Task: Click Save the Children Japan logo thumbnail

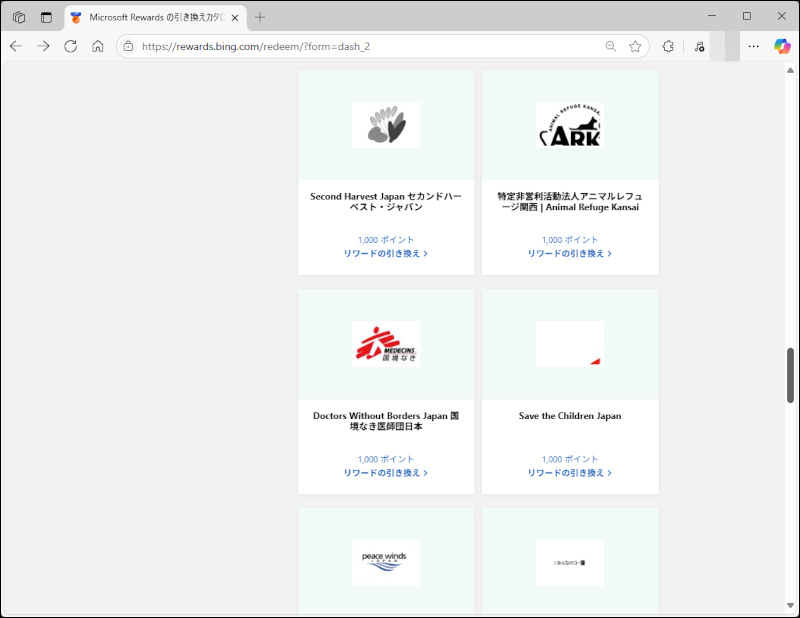Action: click(x=570, y=343)
